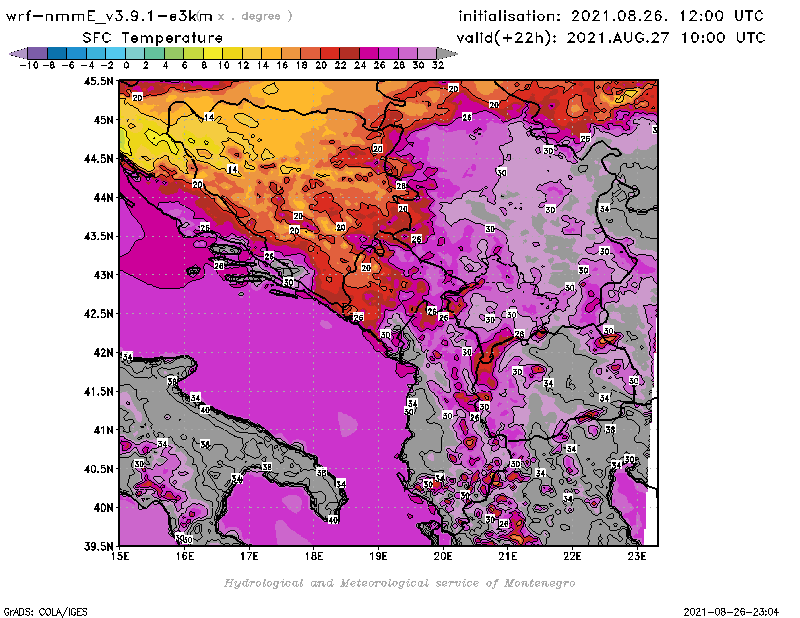Select legend swatch between 4 and 6

[x=174, y=53]
